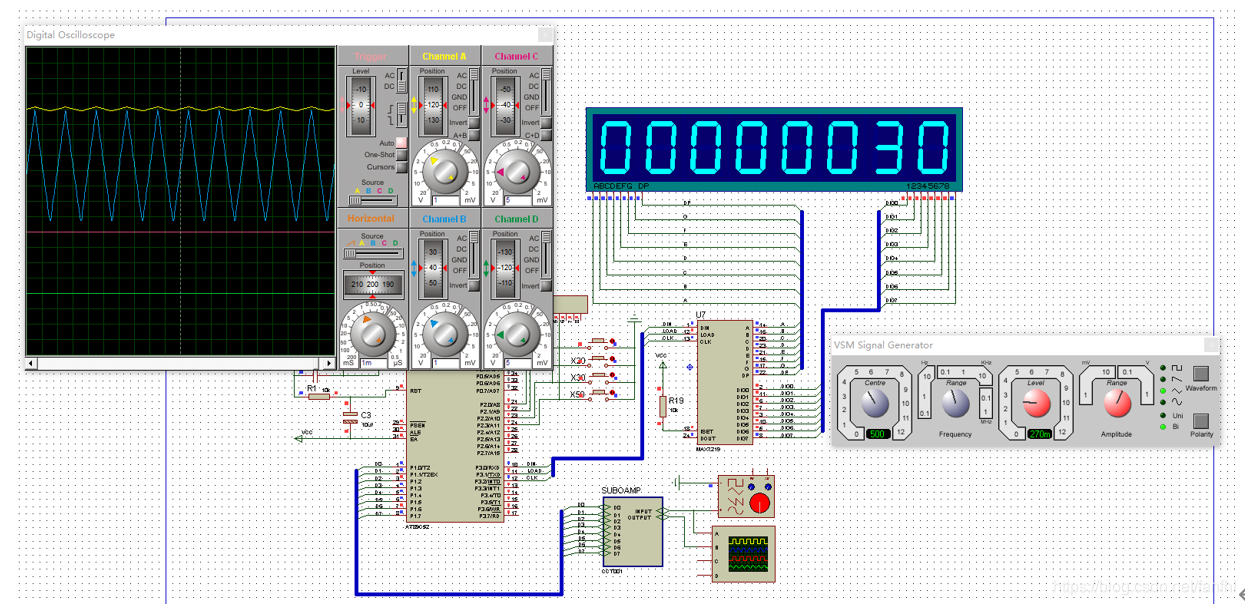Viewport: 1245px width, 605px height.
Task: Adjust Channel D coupling slider
Action: pos(546,255)
